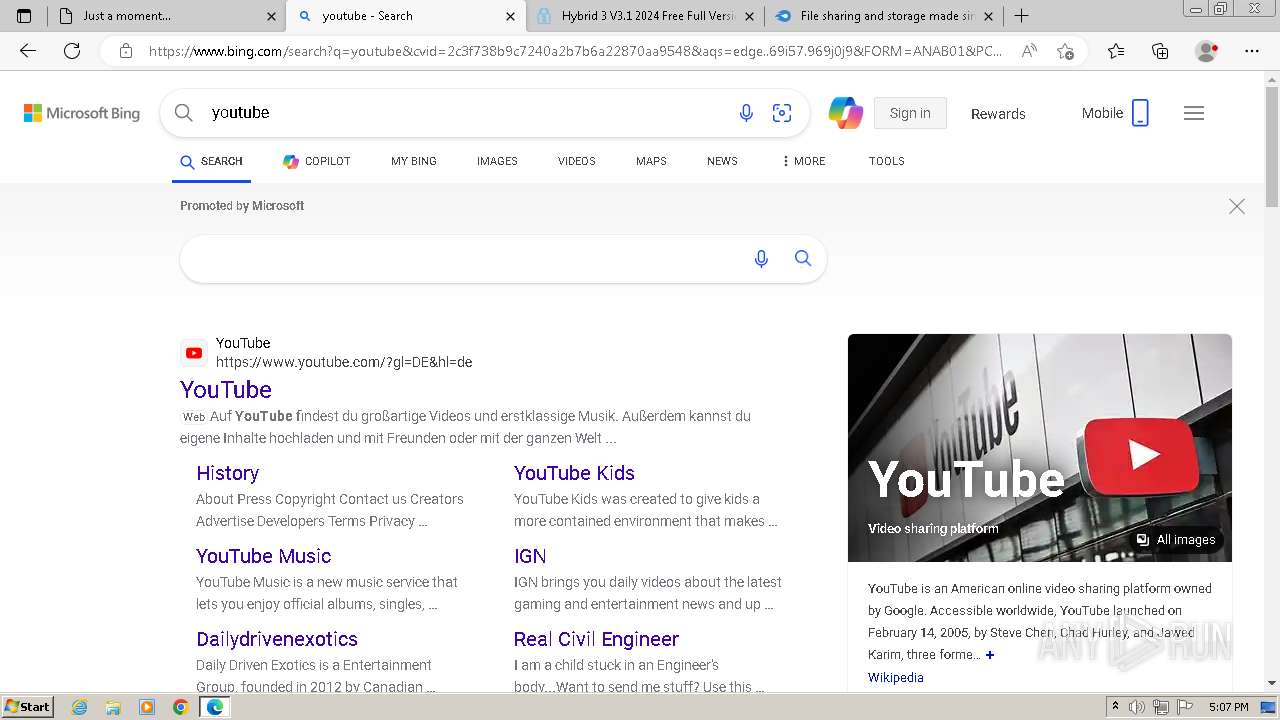
Task: Click the volume speaker tray icon
Action: [x=1138, y=707]
